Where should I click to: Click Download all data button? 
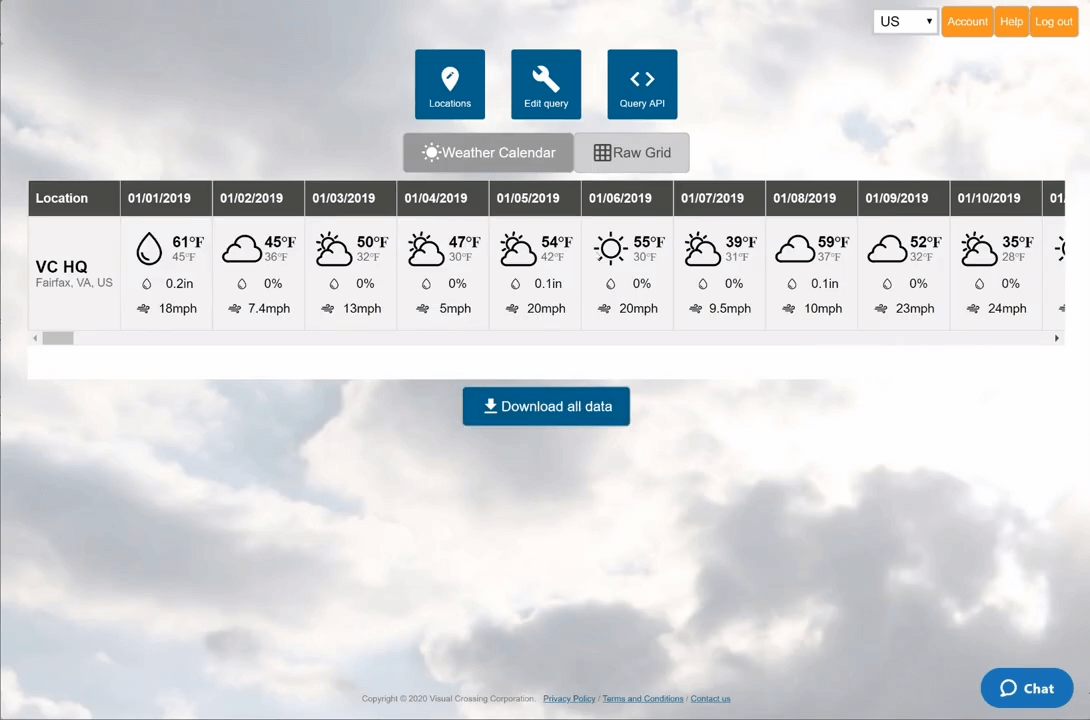546,406
